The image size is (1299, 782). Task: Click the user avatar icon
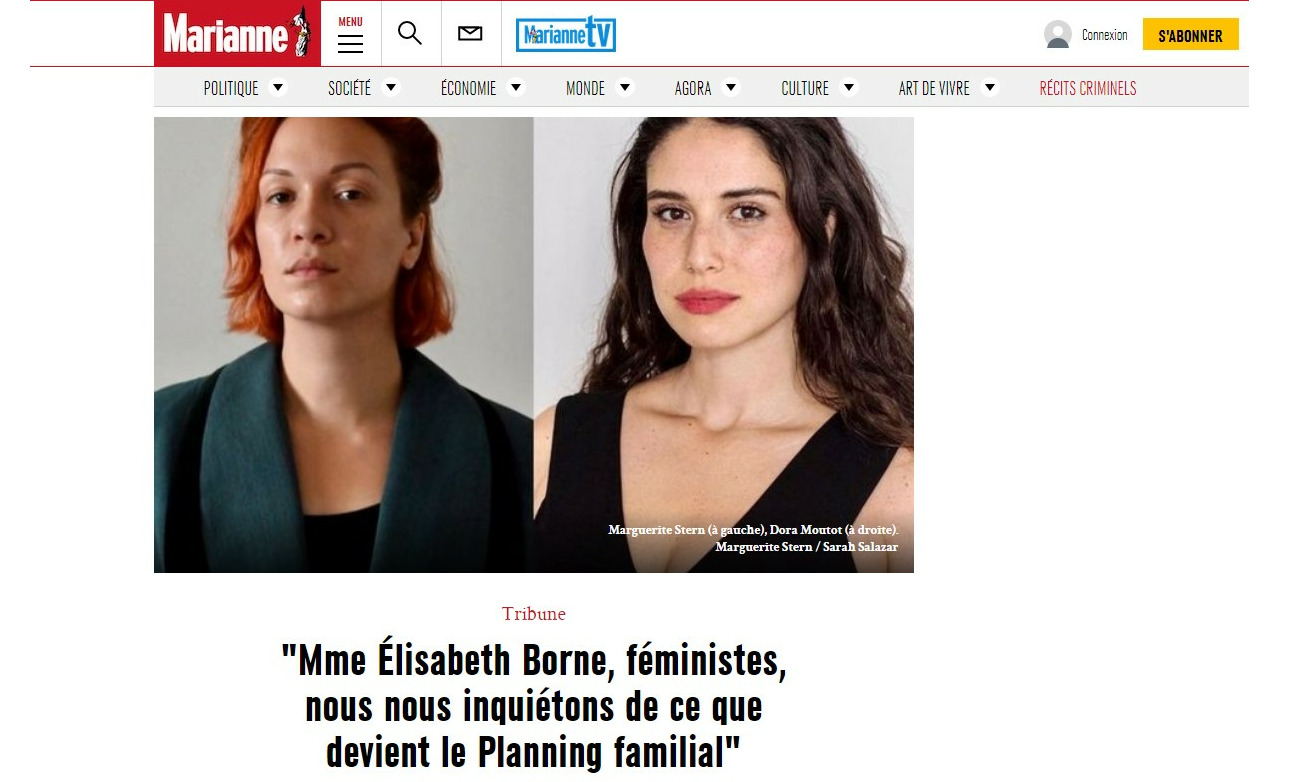[x=1057, y=35]
